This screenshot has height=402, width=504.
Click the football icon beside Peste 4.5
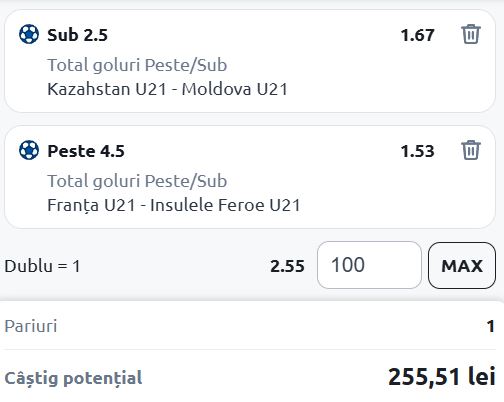(x=29, y=150)
